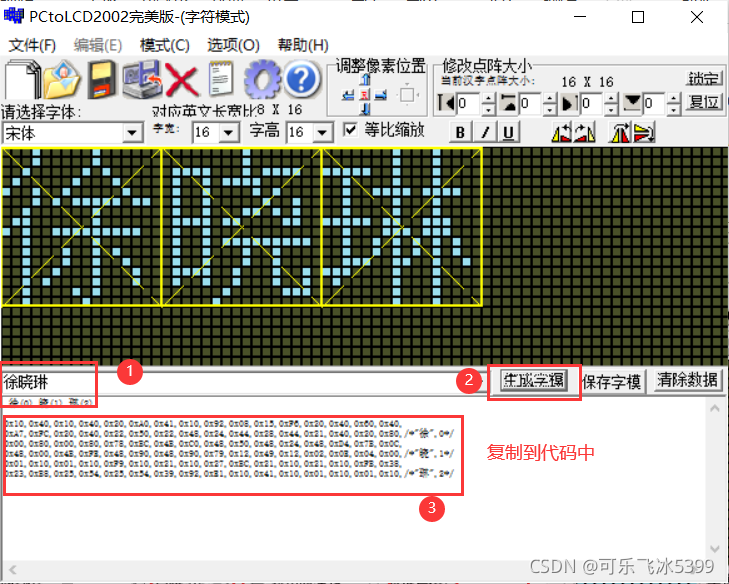Click the right margin value input box
The image size is (729, 584).
point(592,103)
